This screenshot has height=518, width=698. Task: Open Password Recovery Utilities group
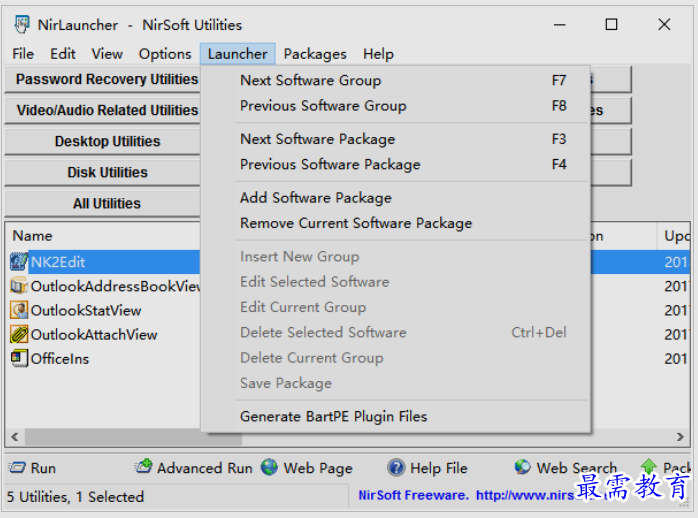[x=103, y=79]
